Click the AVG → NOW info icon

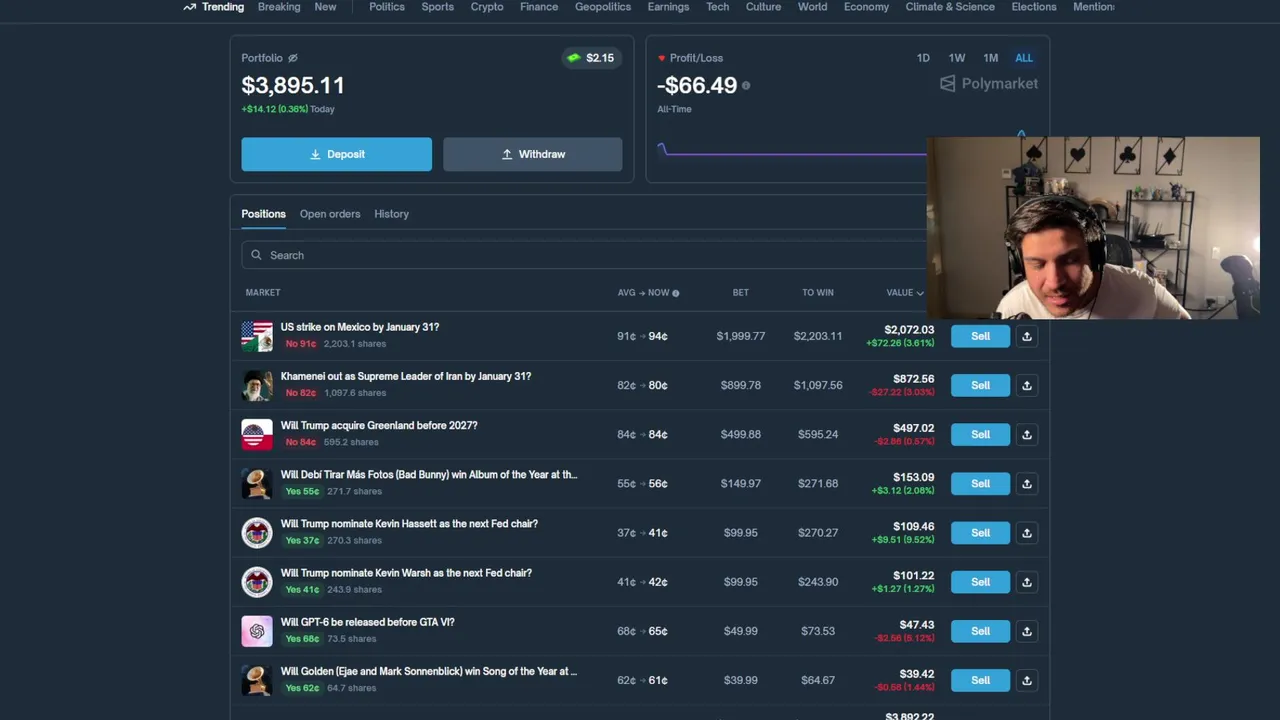676,293
